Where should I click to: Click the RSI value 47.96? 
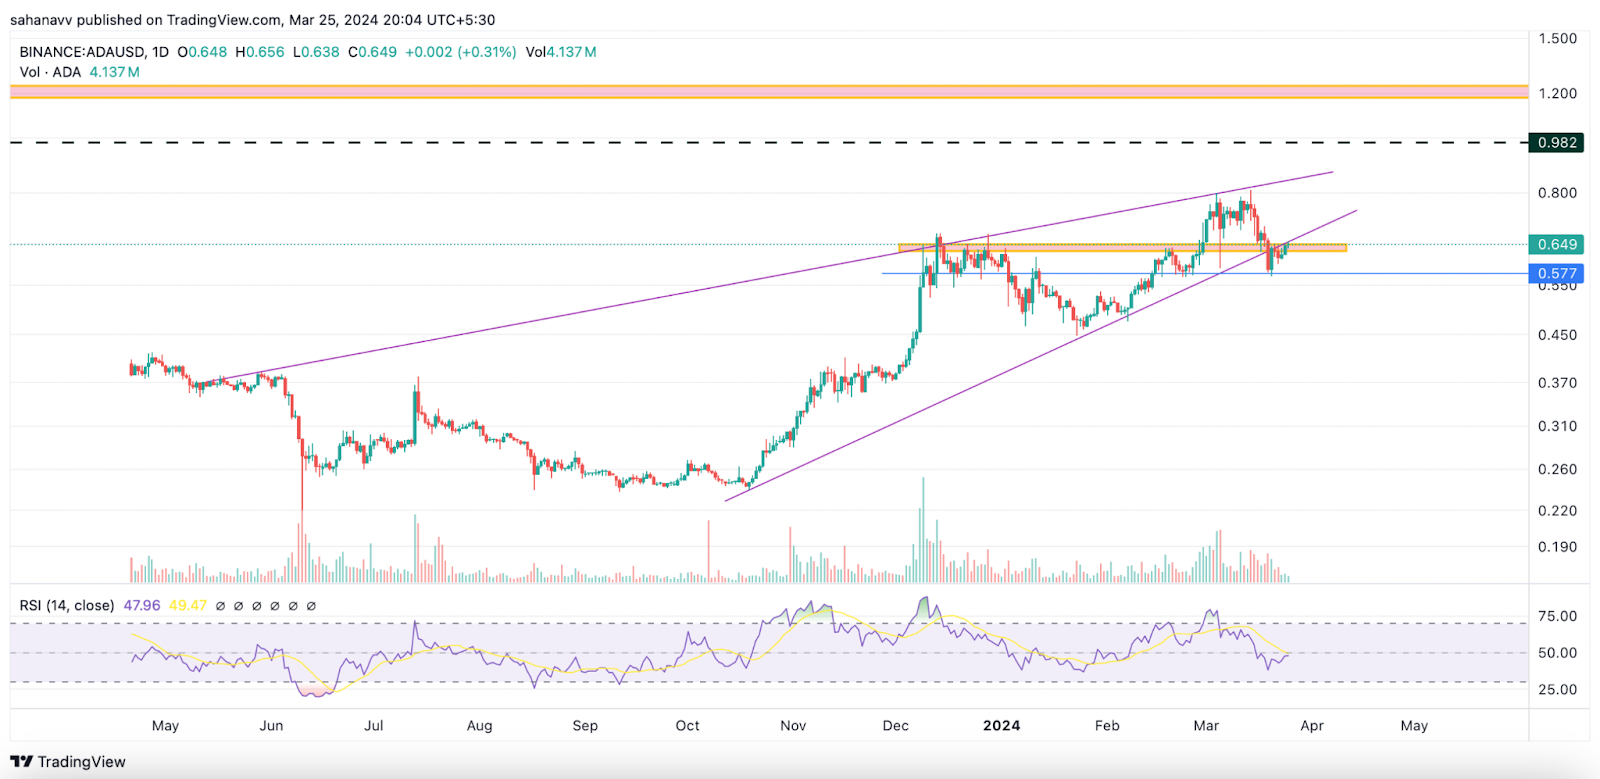point(142,605)
